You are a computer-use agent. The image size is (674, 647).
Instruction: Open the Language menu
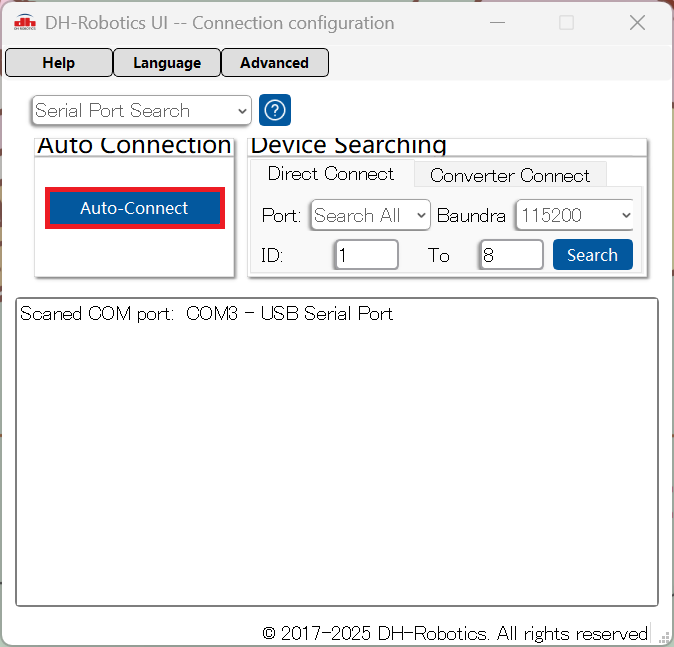[167, 63]
